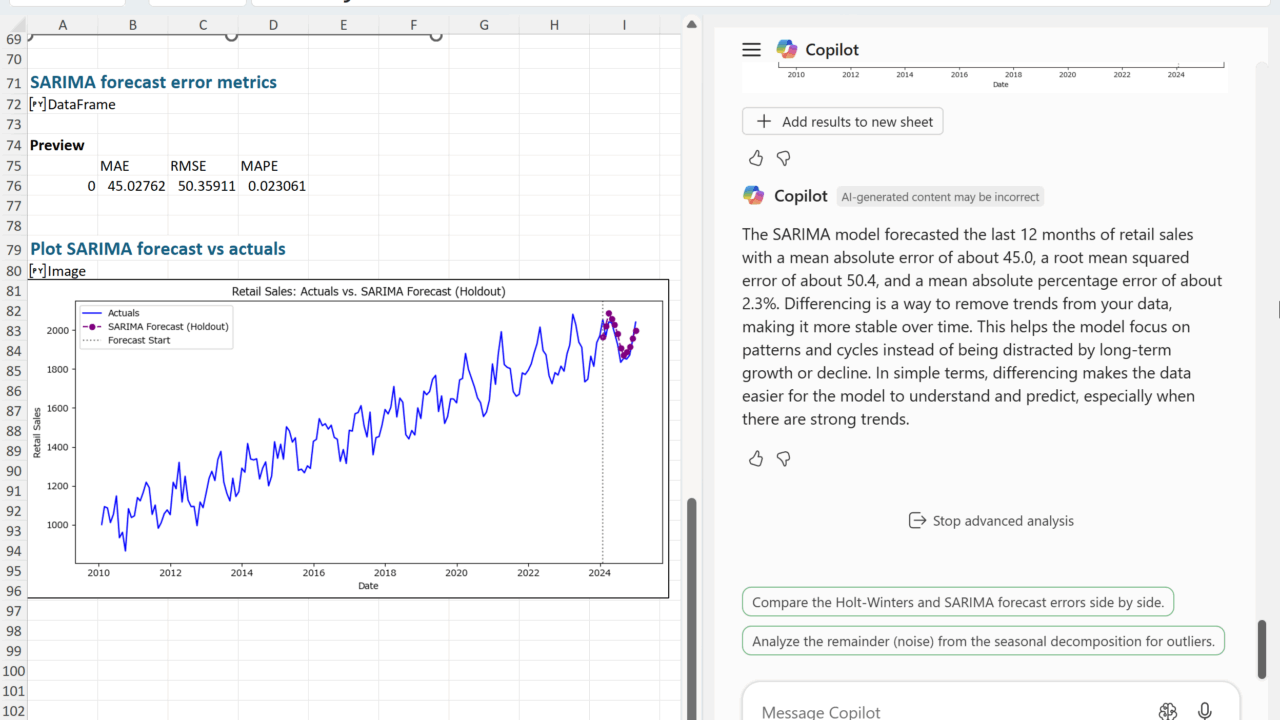Like the chart response with thumbs up

click(756, 158)
